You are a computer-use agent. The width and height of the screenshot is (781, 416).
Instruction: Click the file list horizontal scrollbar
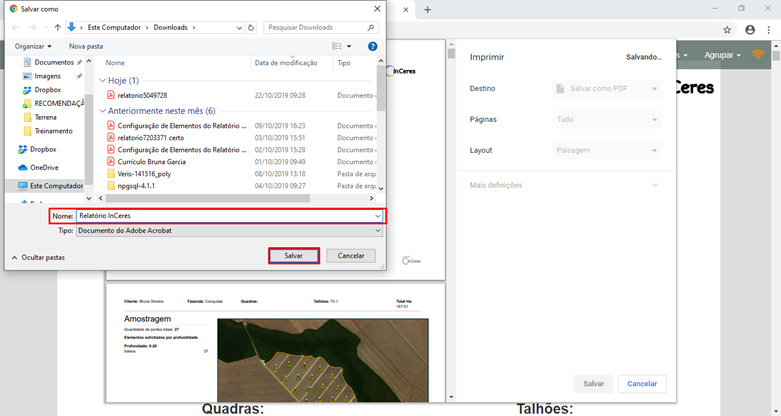pos(207,198)
